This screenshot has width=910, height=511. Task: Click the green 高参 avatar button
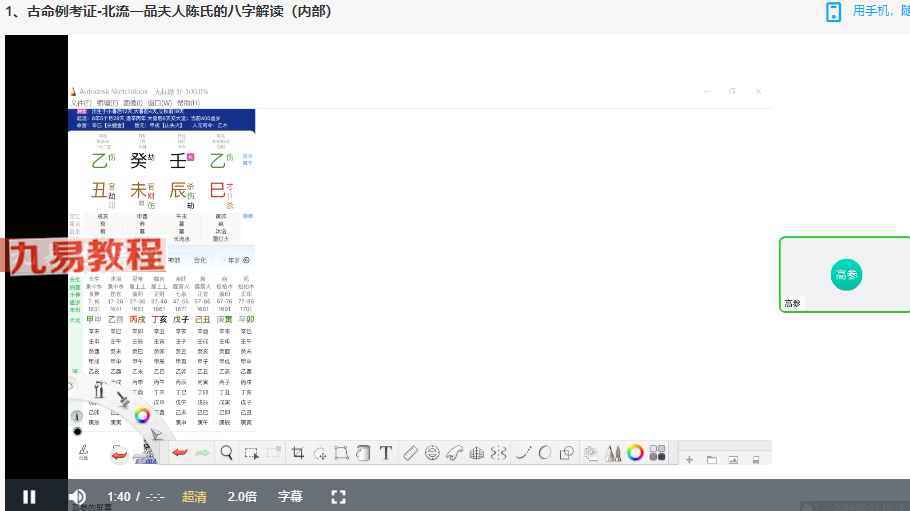(x=846, y=275)
